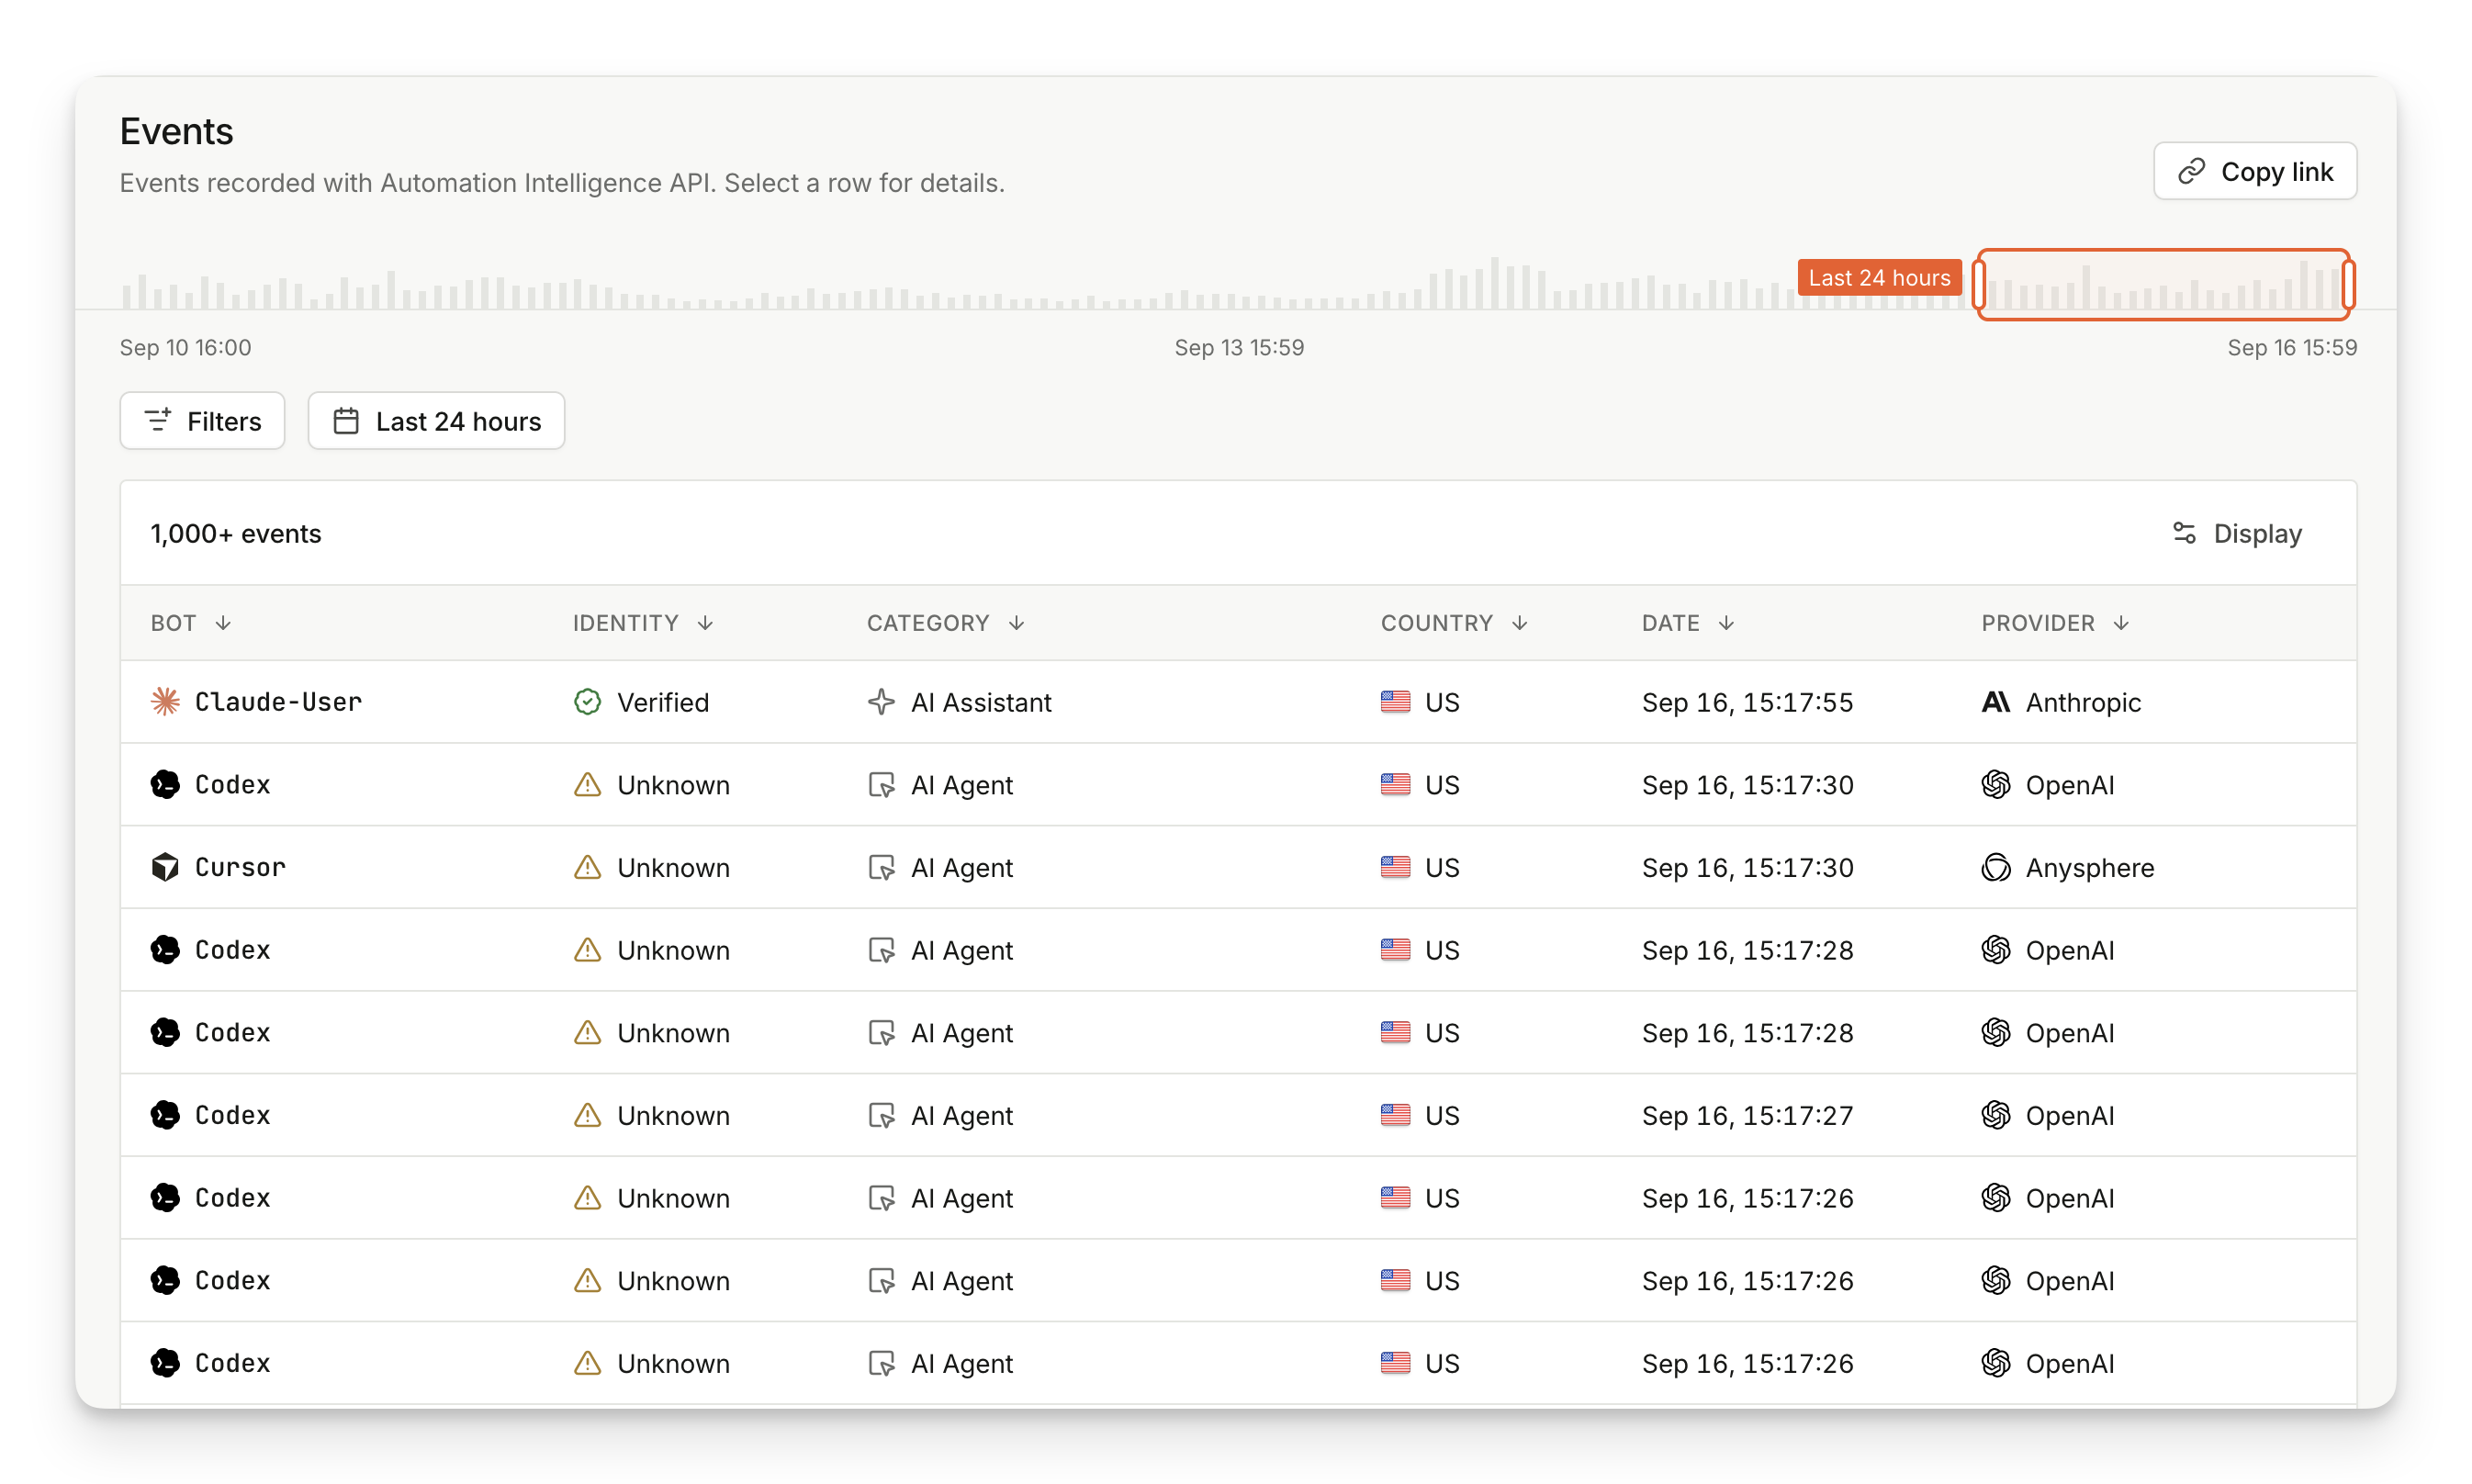Open the Filters panel
Viewport: 2472px width, 1484px height.
point(202,421)
